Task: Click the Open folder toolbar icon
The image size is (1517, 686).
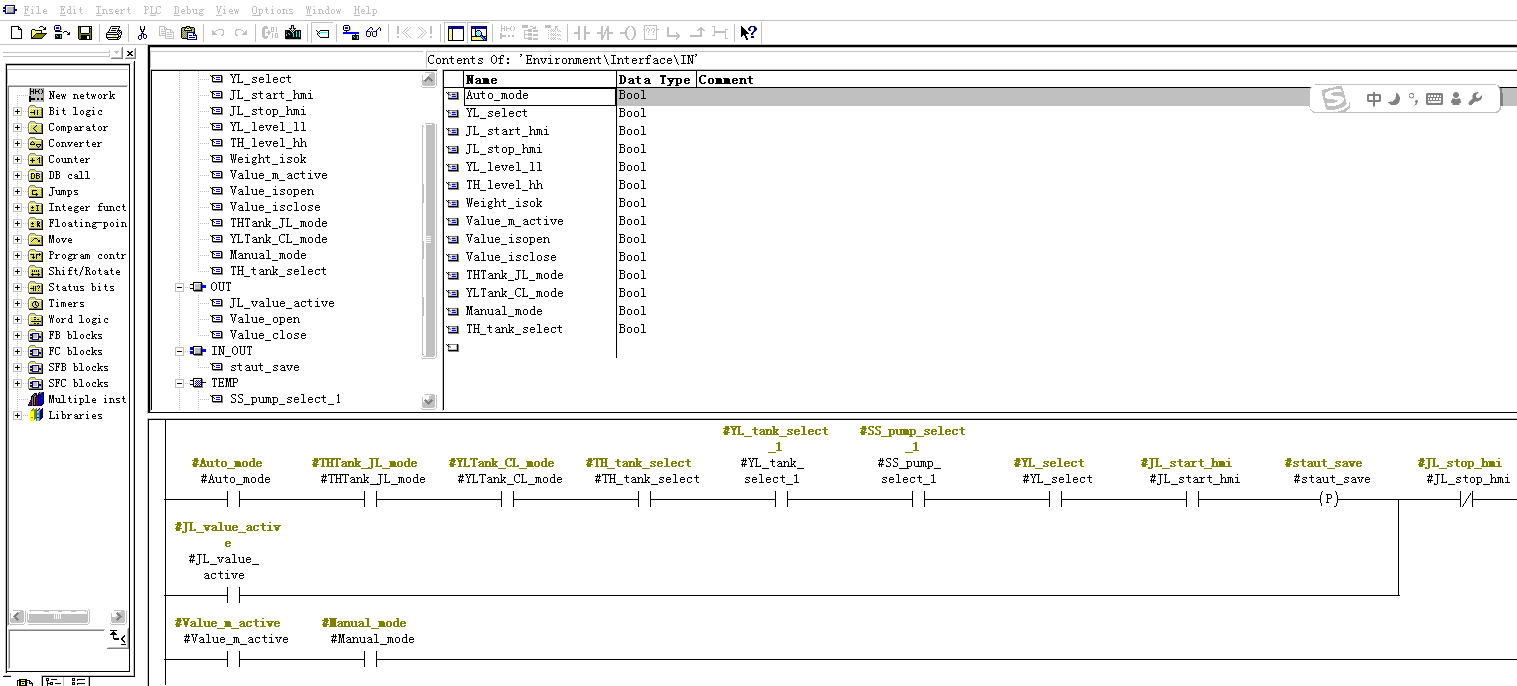Action: click(x=39, y=33)
